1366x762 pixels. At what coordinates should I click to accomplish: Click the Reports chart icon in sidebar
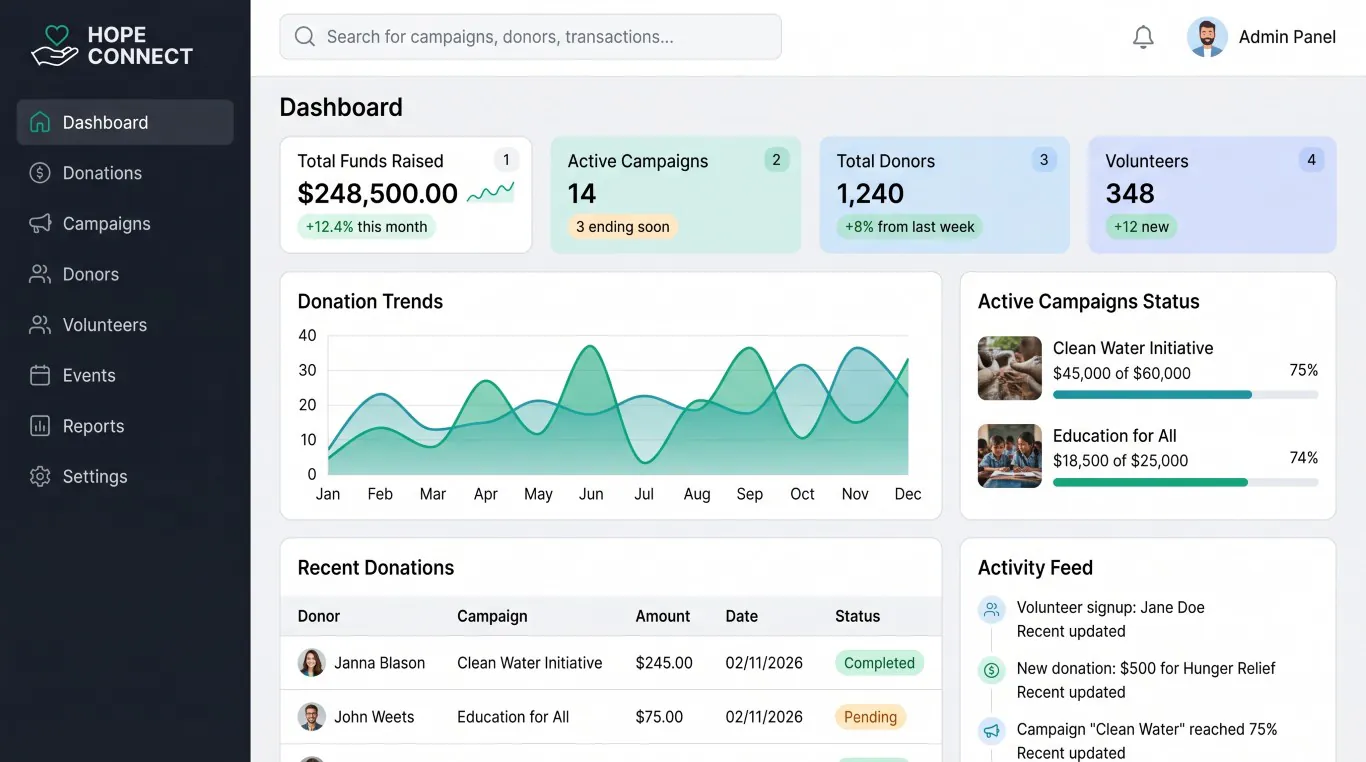point(40,426)
